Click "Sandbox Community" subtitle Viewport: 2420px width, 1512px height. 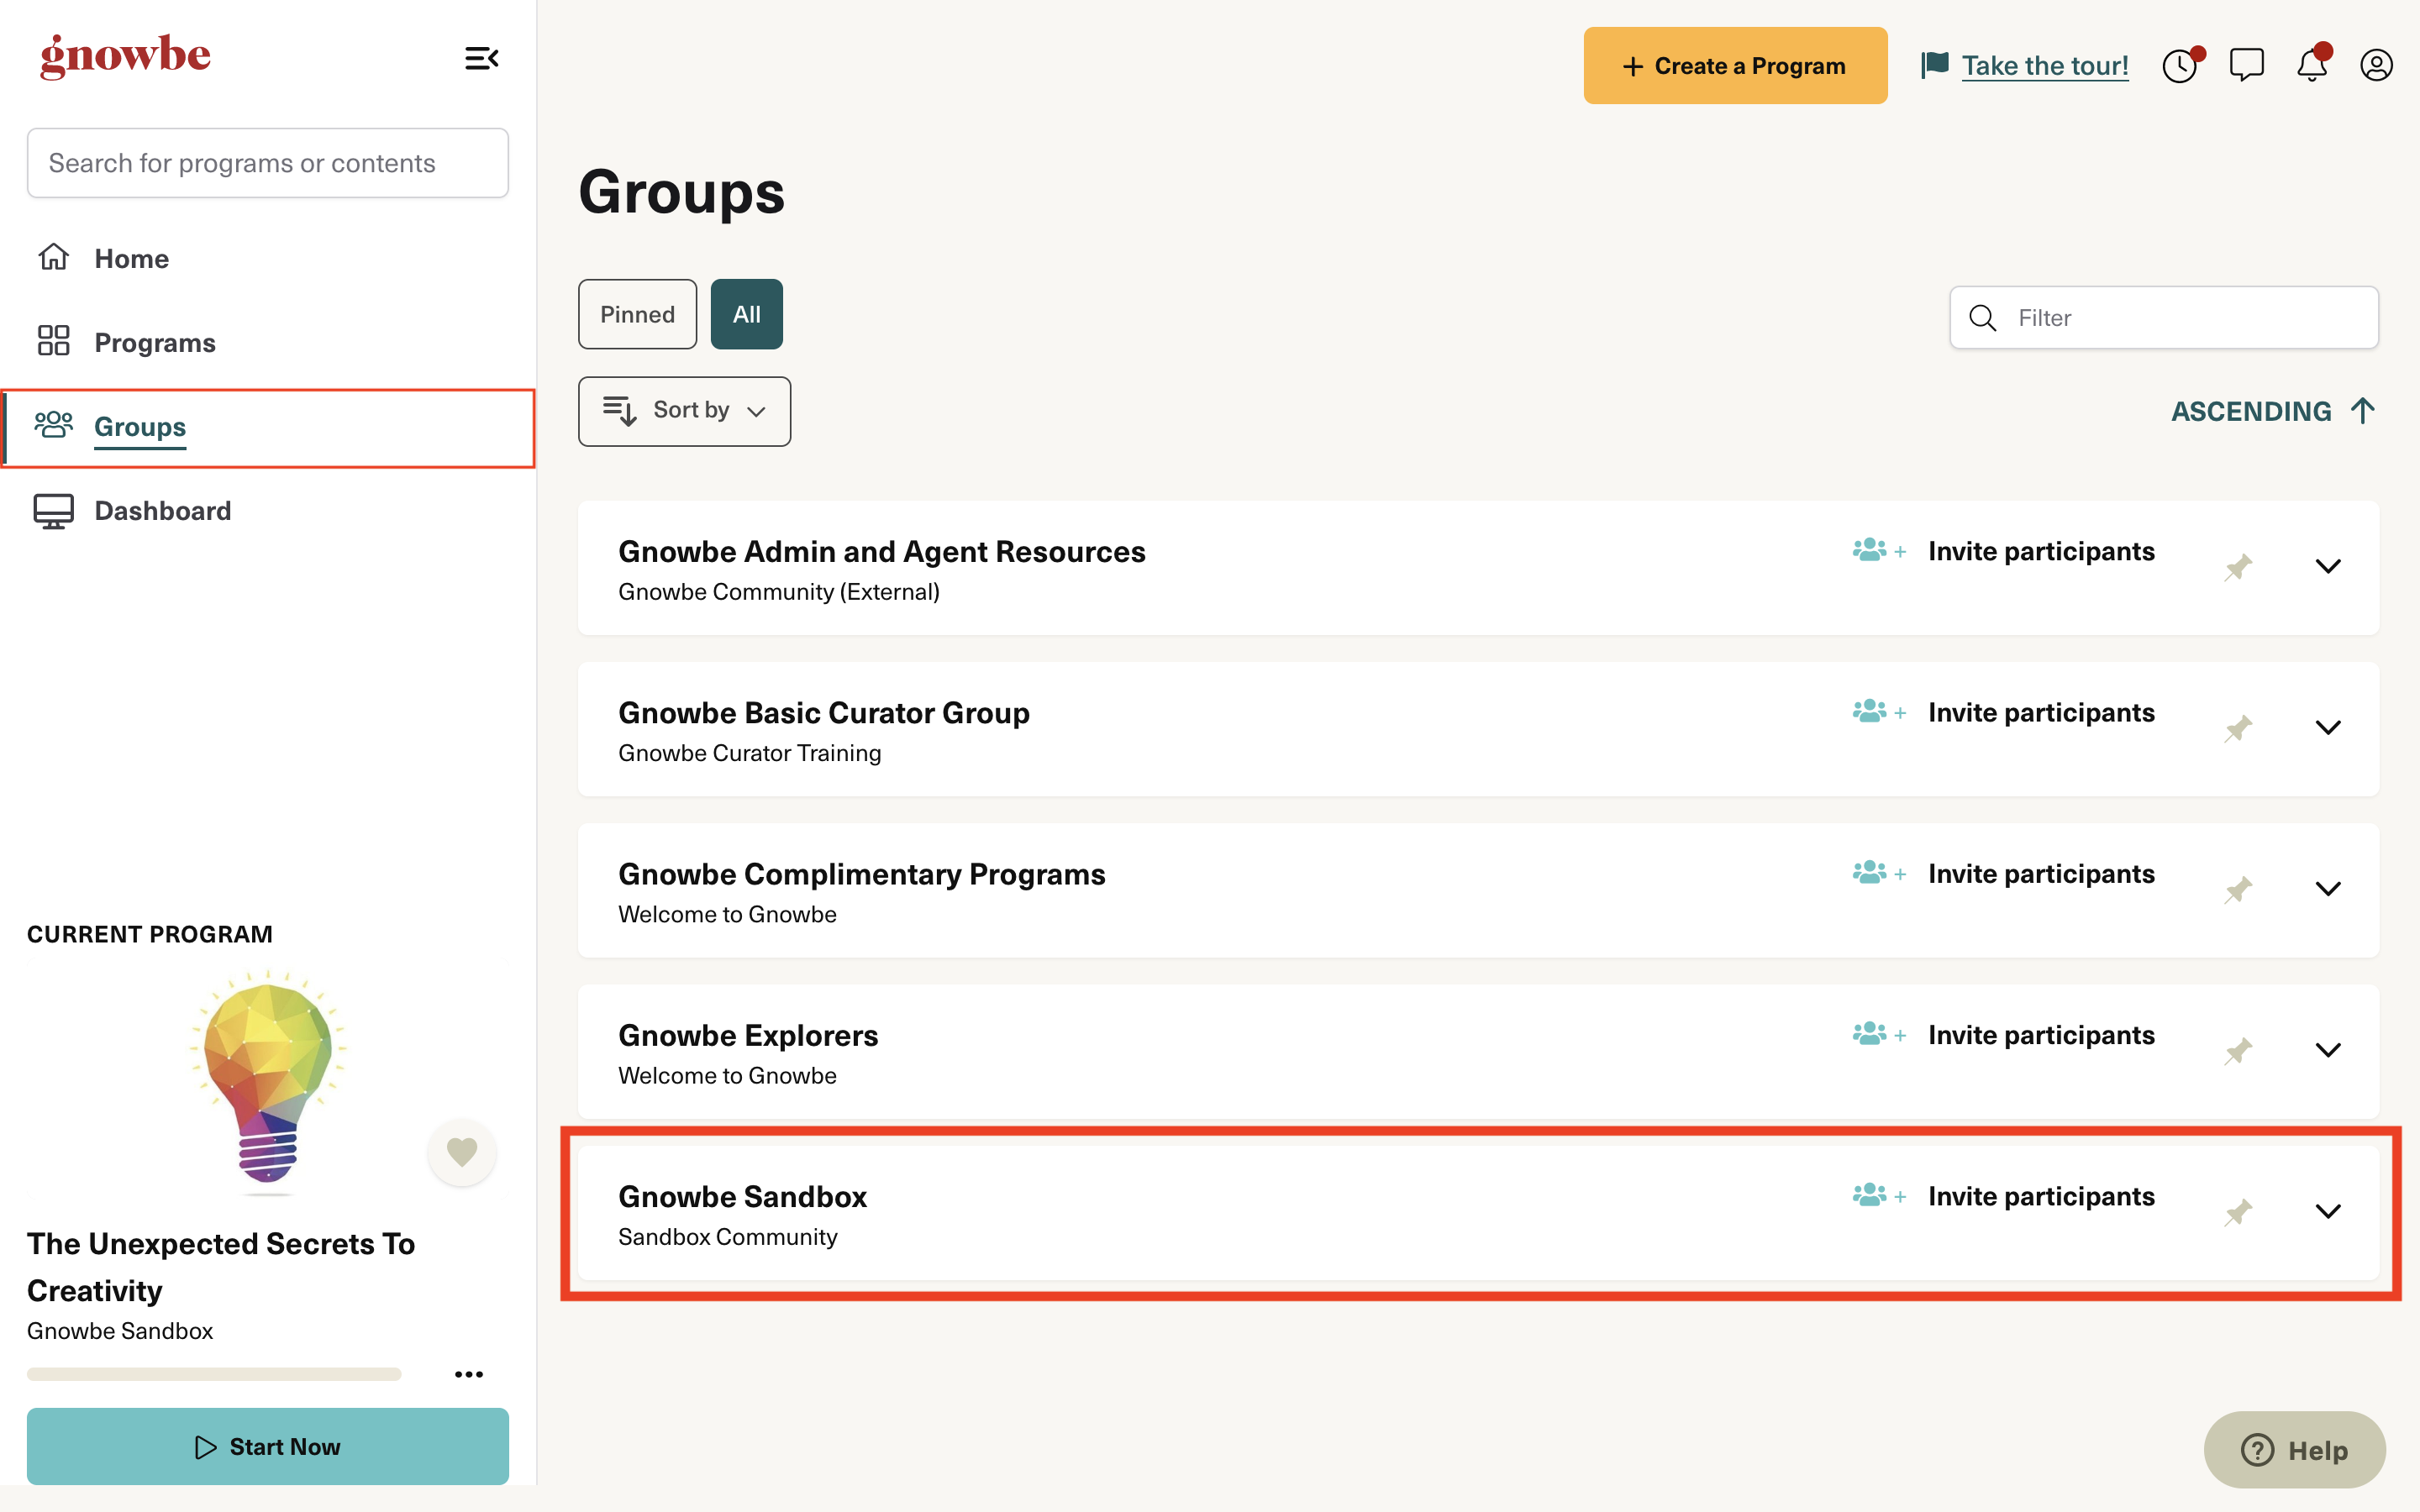[727, 1237]
